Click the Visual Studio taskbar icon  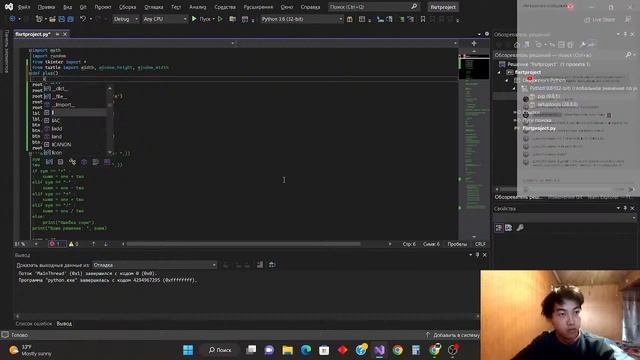click(379, 350)
